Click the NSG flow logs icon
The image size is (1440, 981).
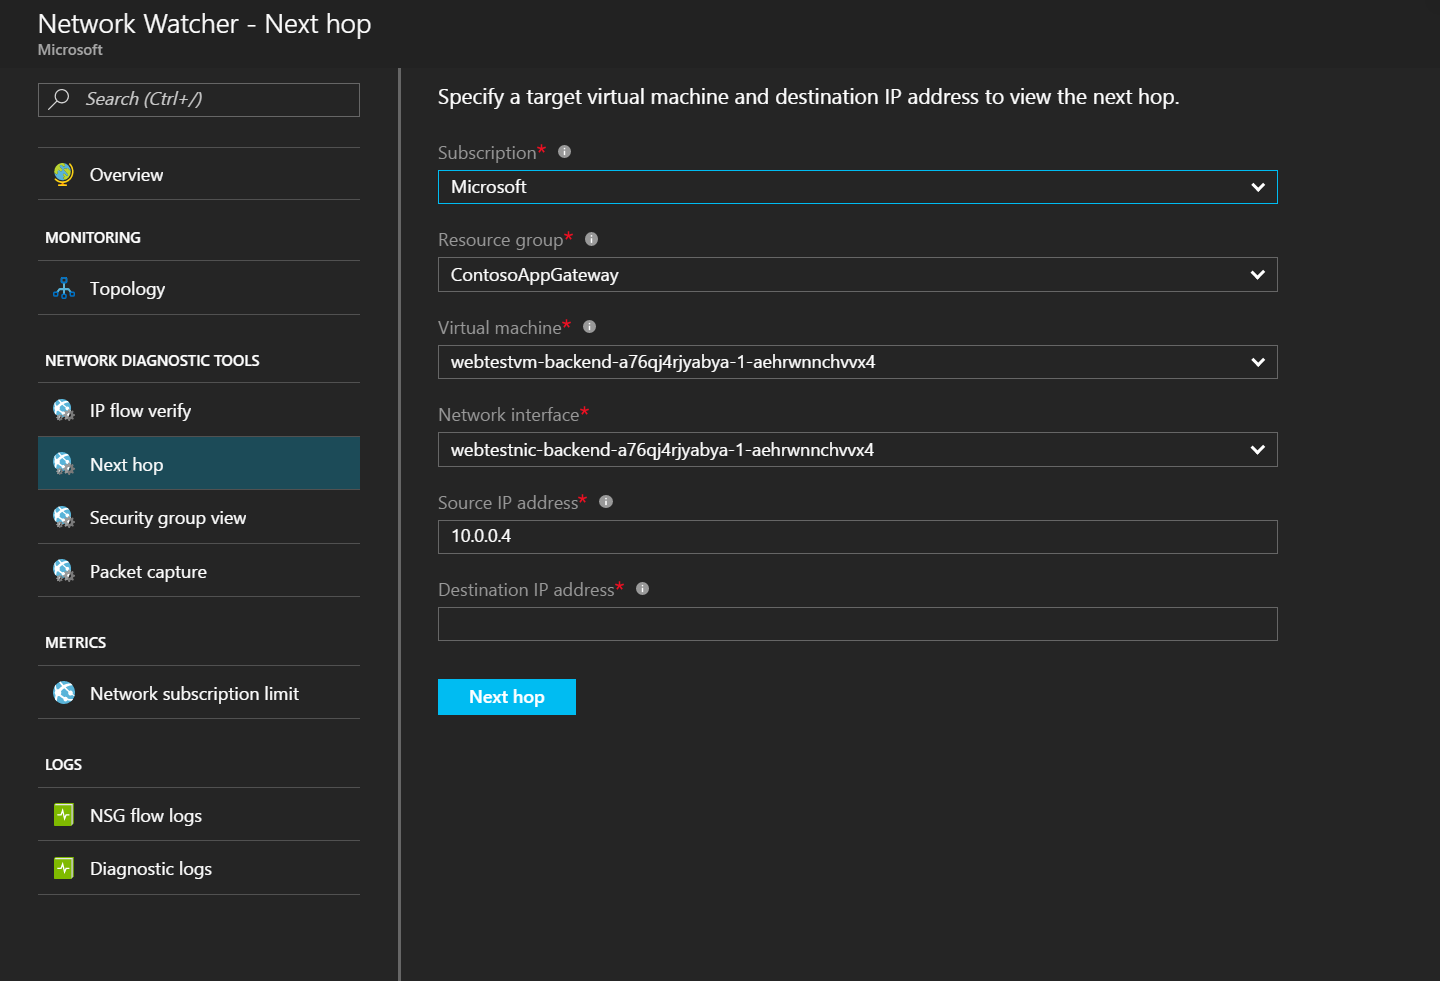coord(64,815)
